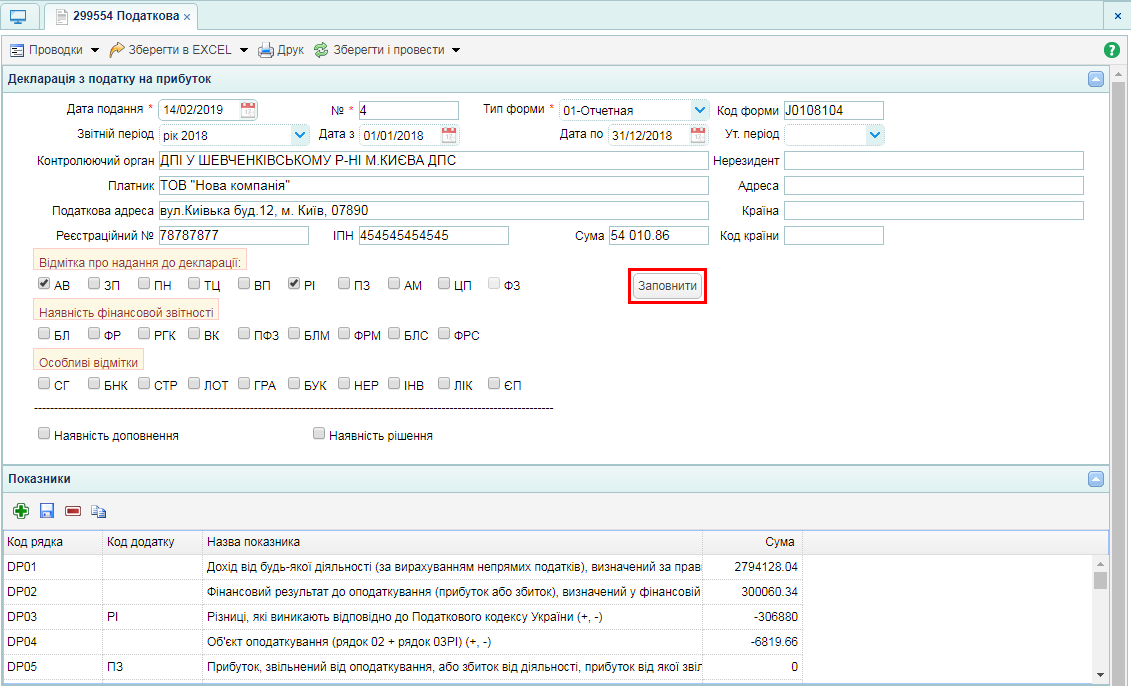This screenshot has width=1131, height=686.
Task: Open Зберегти і провести dropdown arrow
Action: 456,50
